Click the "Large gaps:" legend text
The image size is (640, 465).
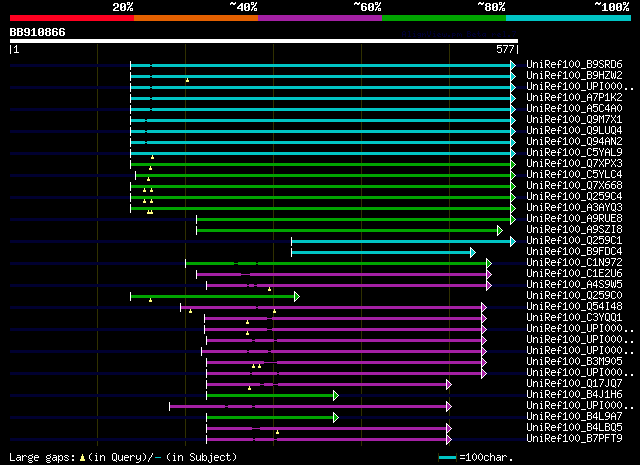[x=42, y=457]
